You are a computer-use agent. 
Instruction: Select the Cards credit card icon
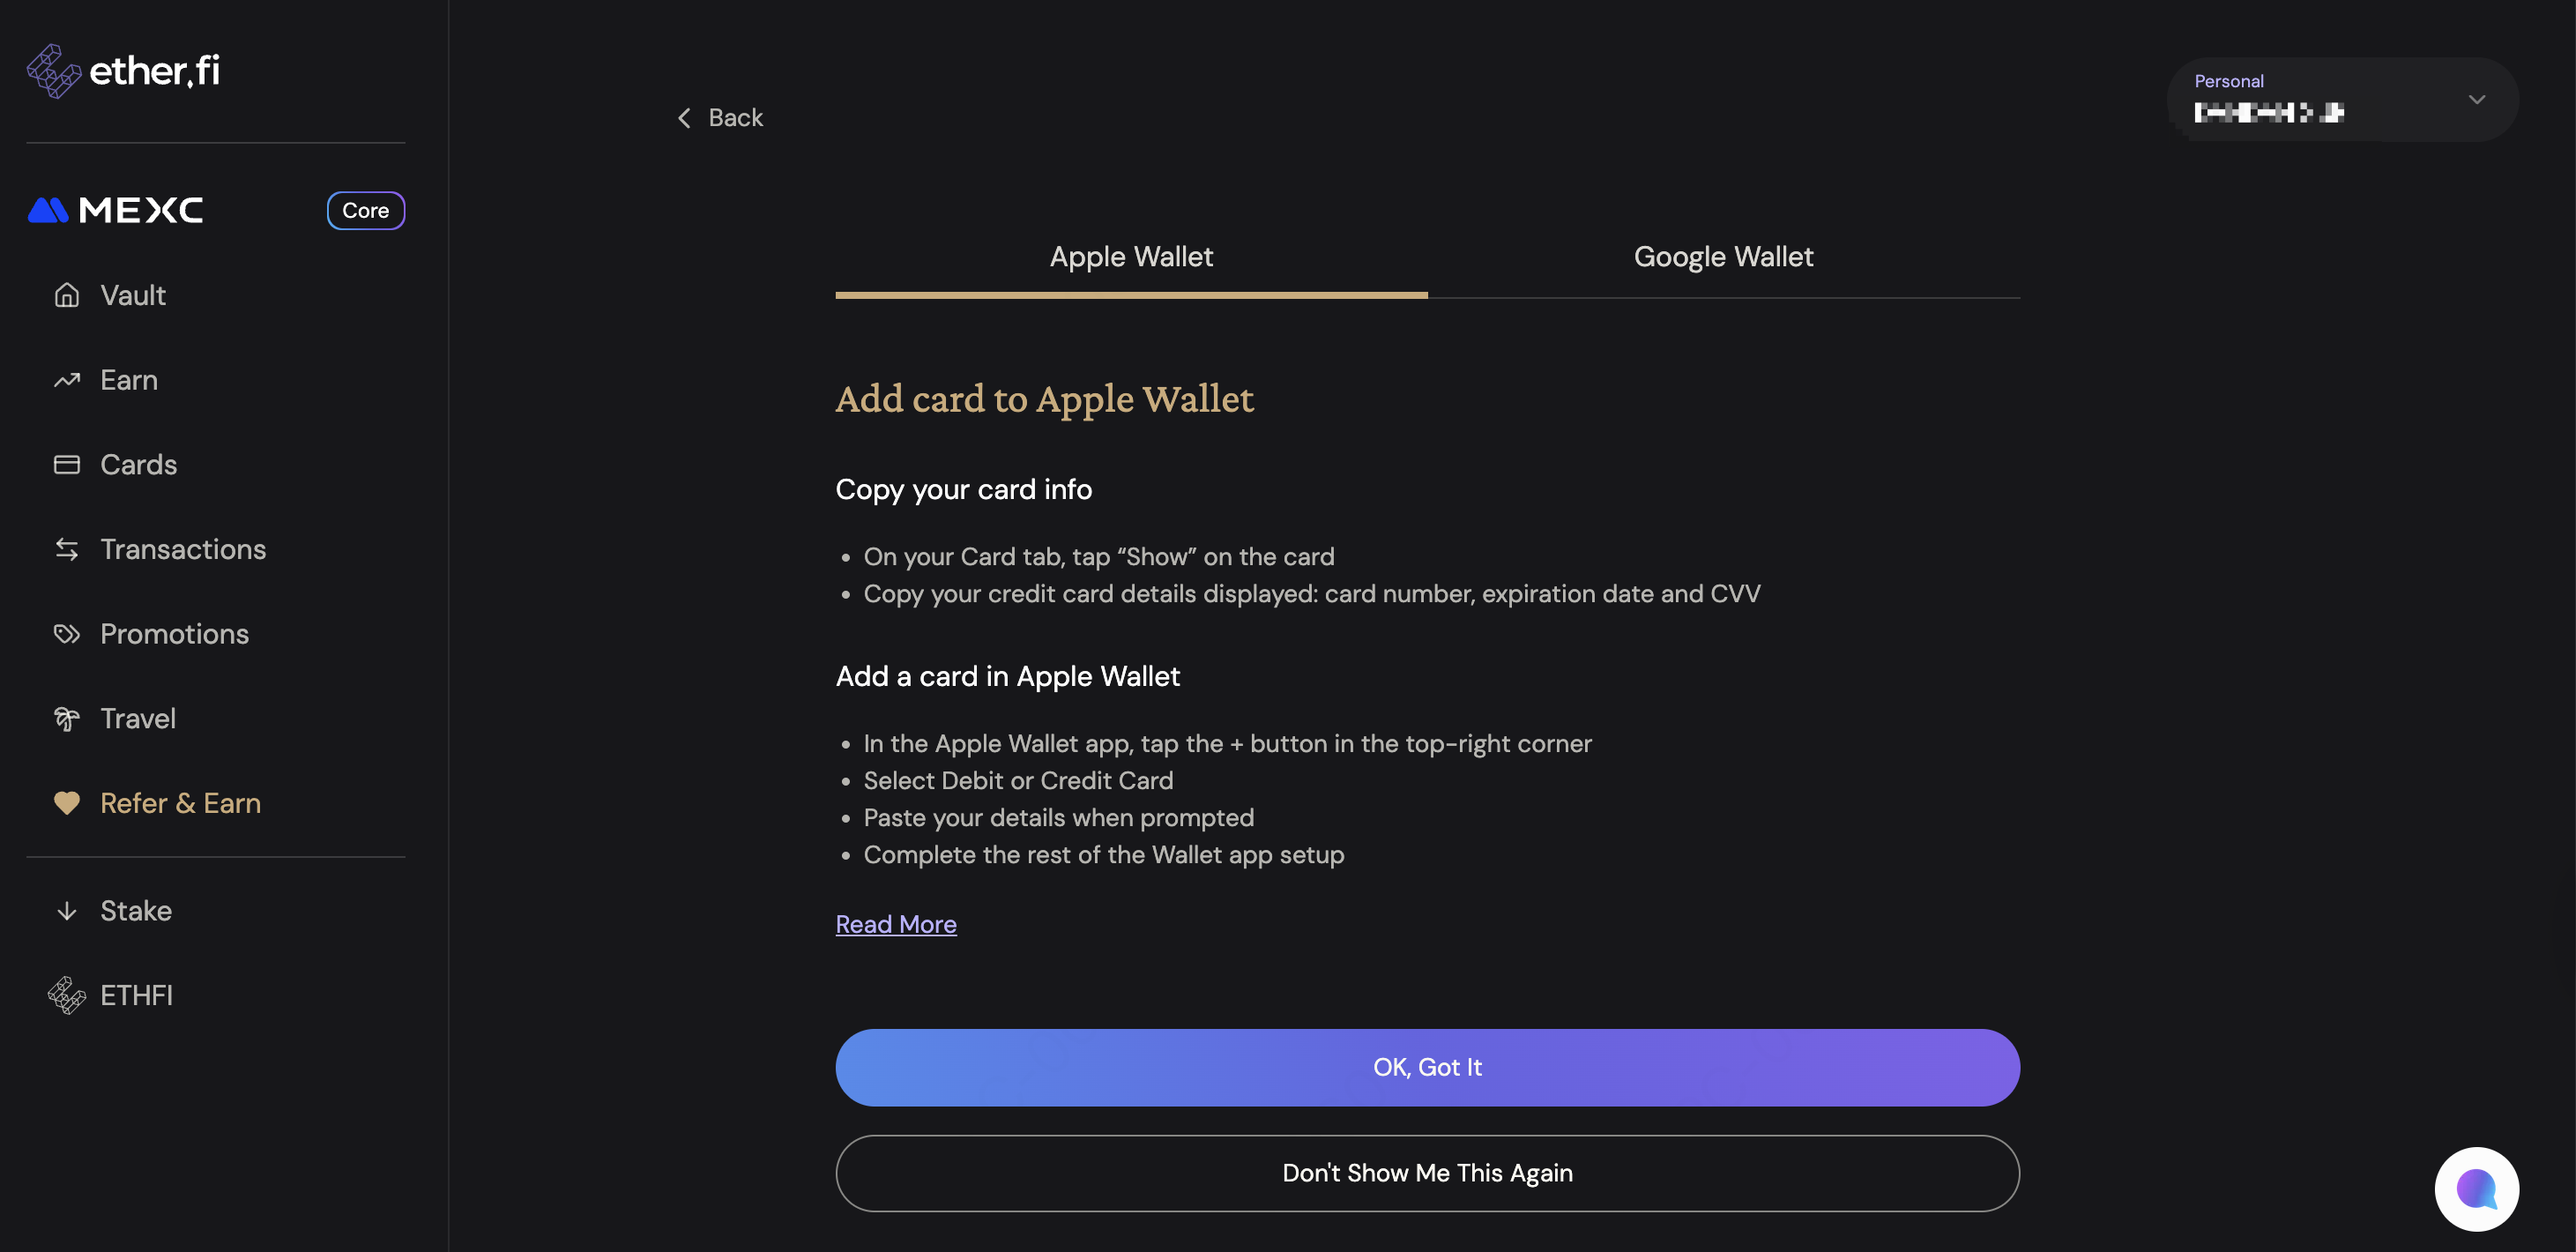click(x=67, y=465)
